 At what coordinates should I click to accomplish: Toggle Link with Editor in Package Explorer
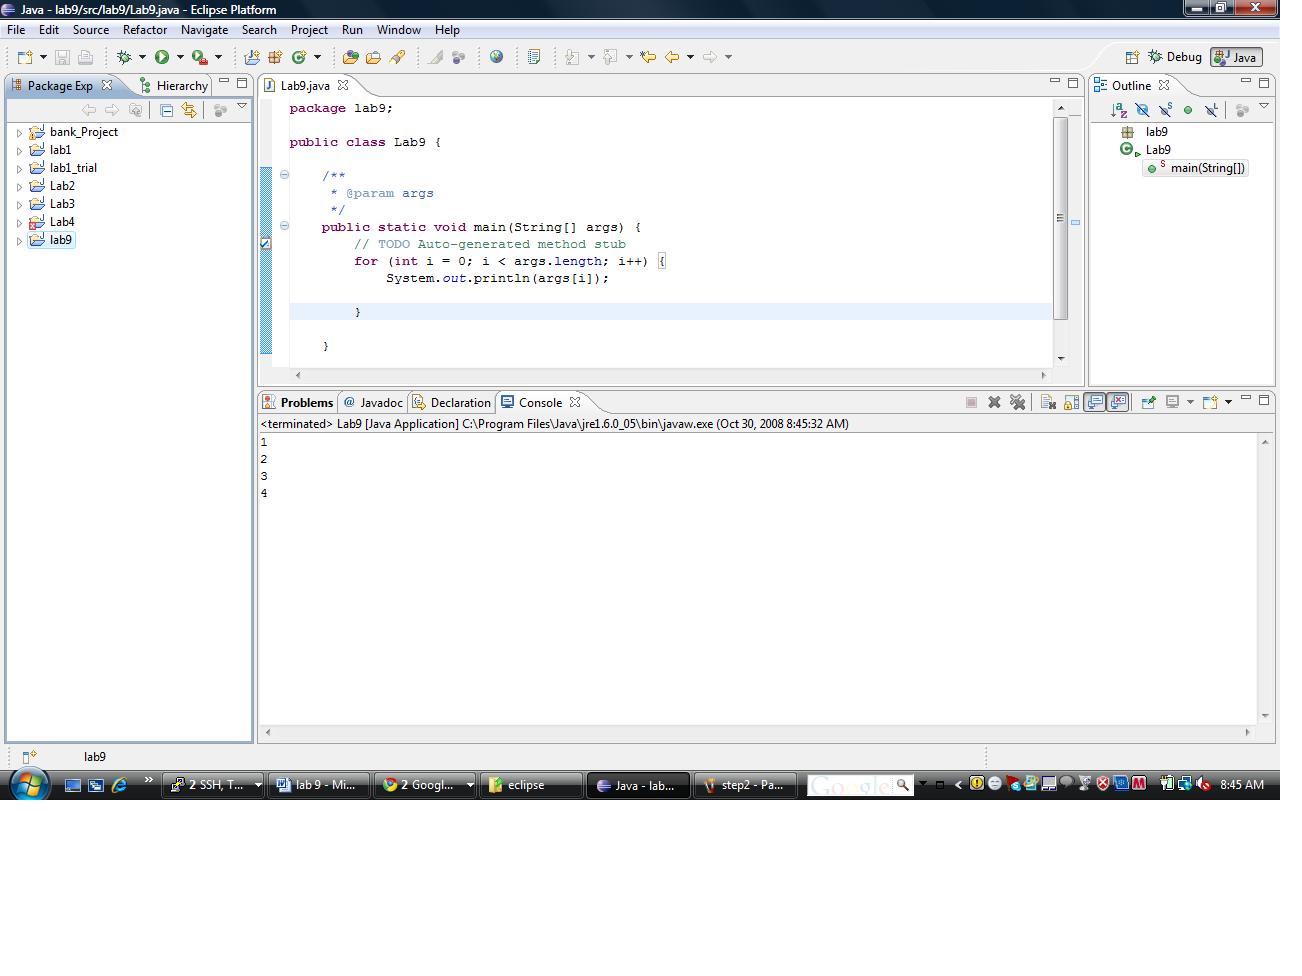(189, 110)
